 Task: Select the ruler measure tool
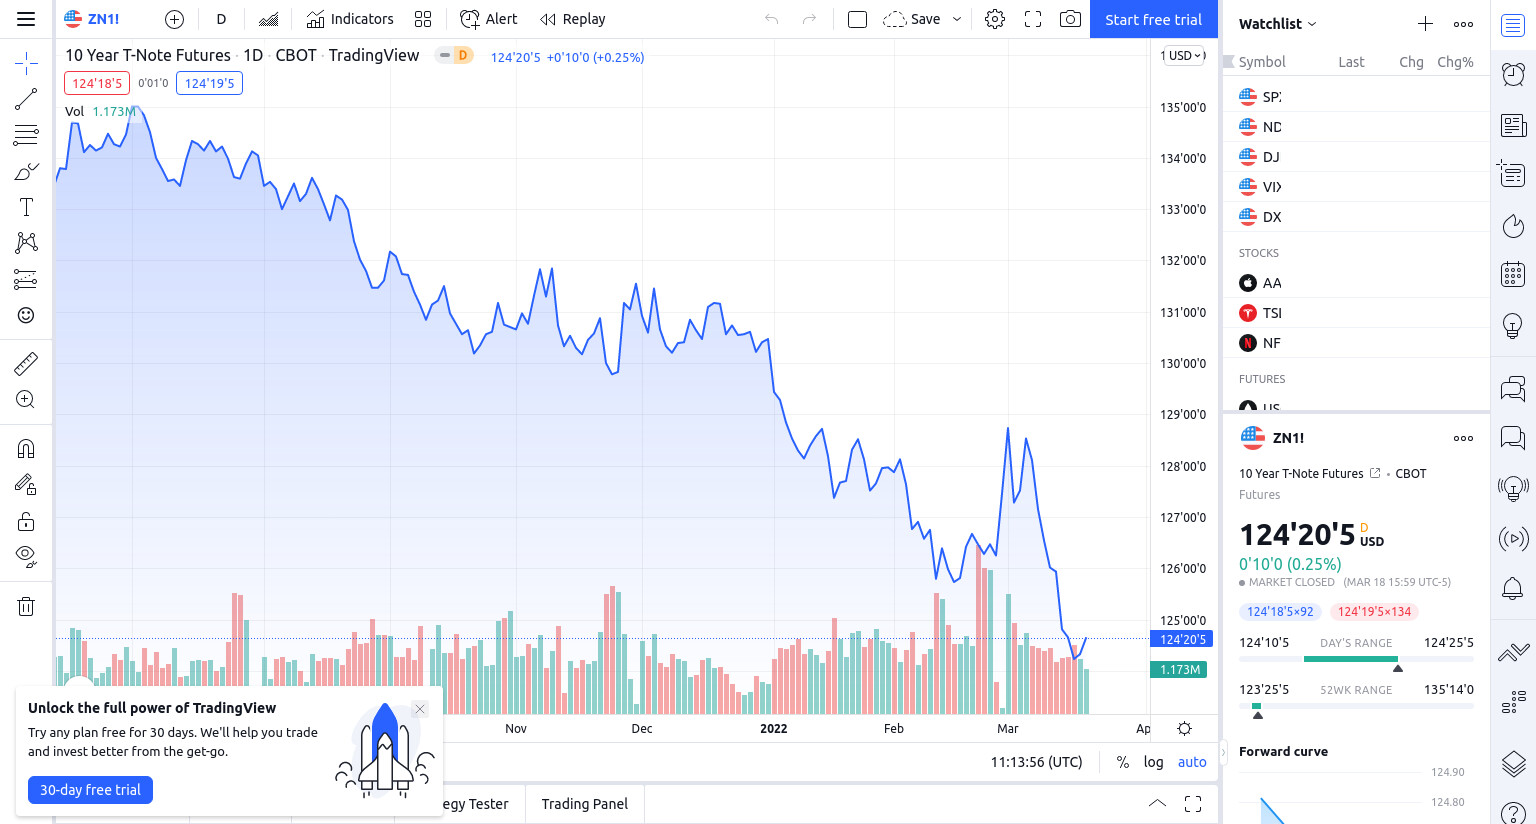tap(26, 363)
